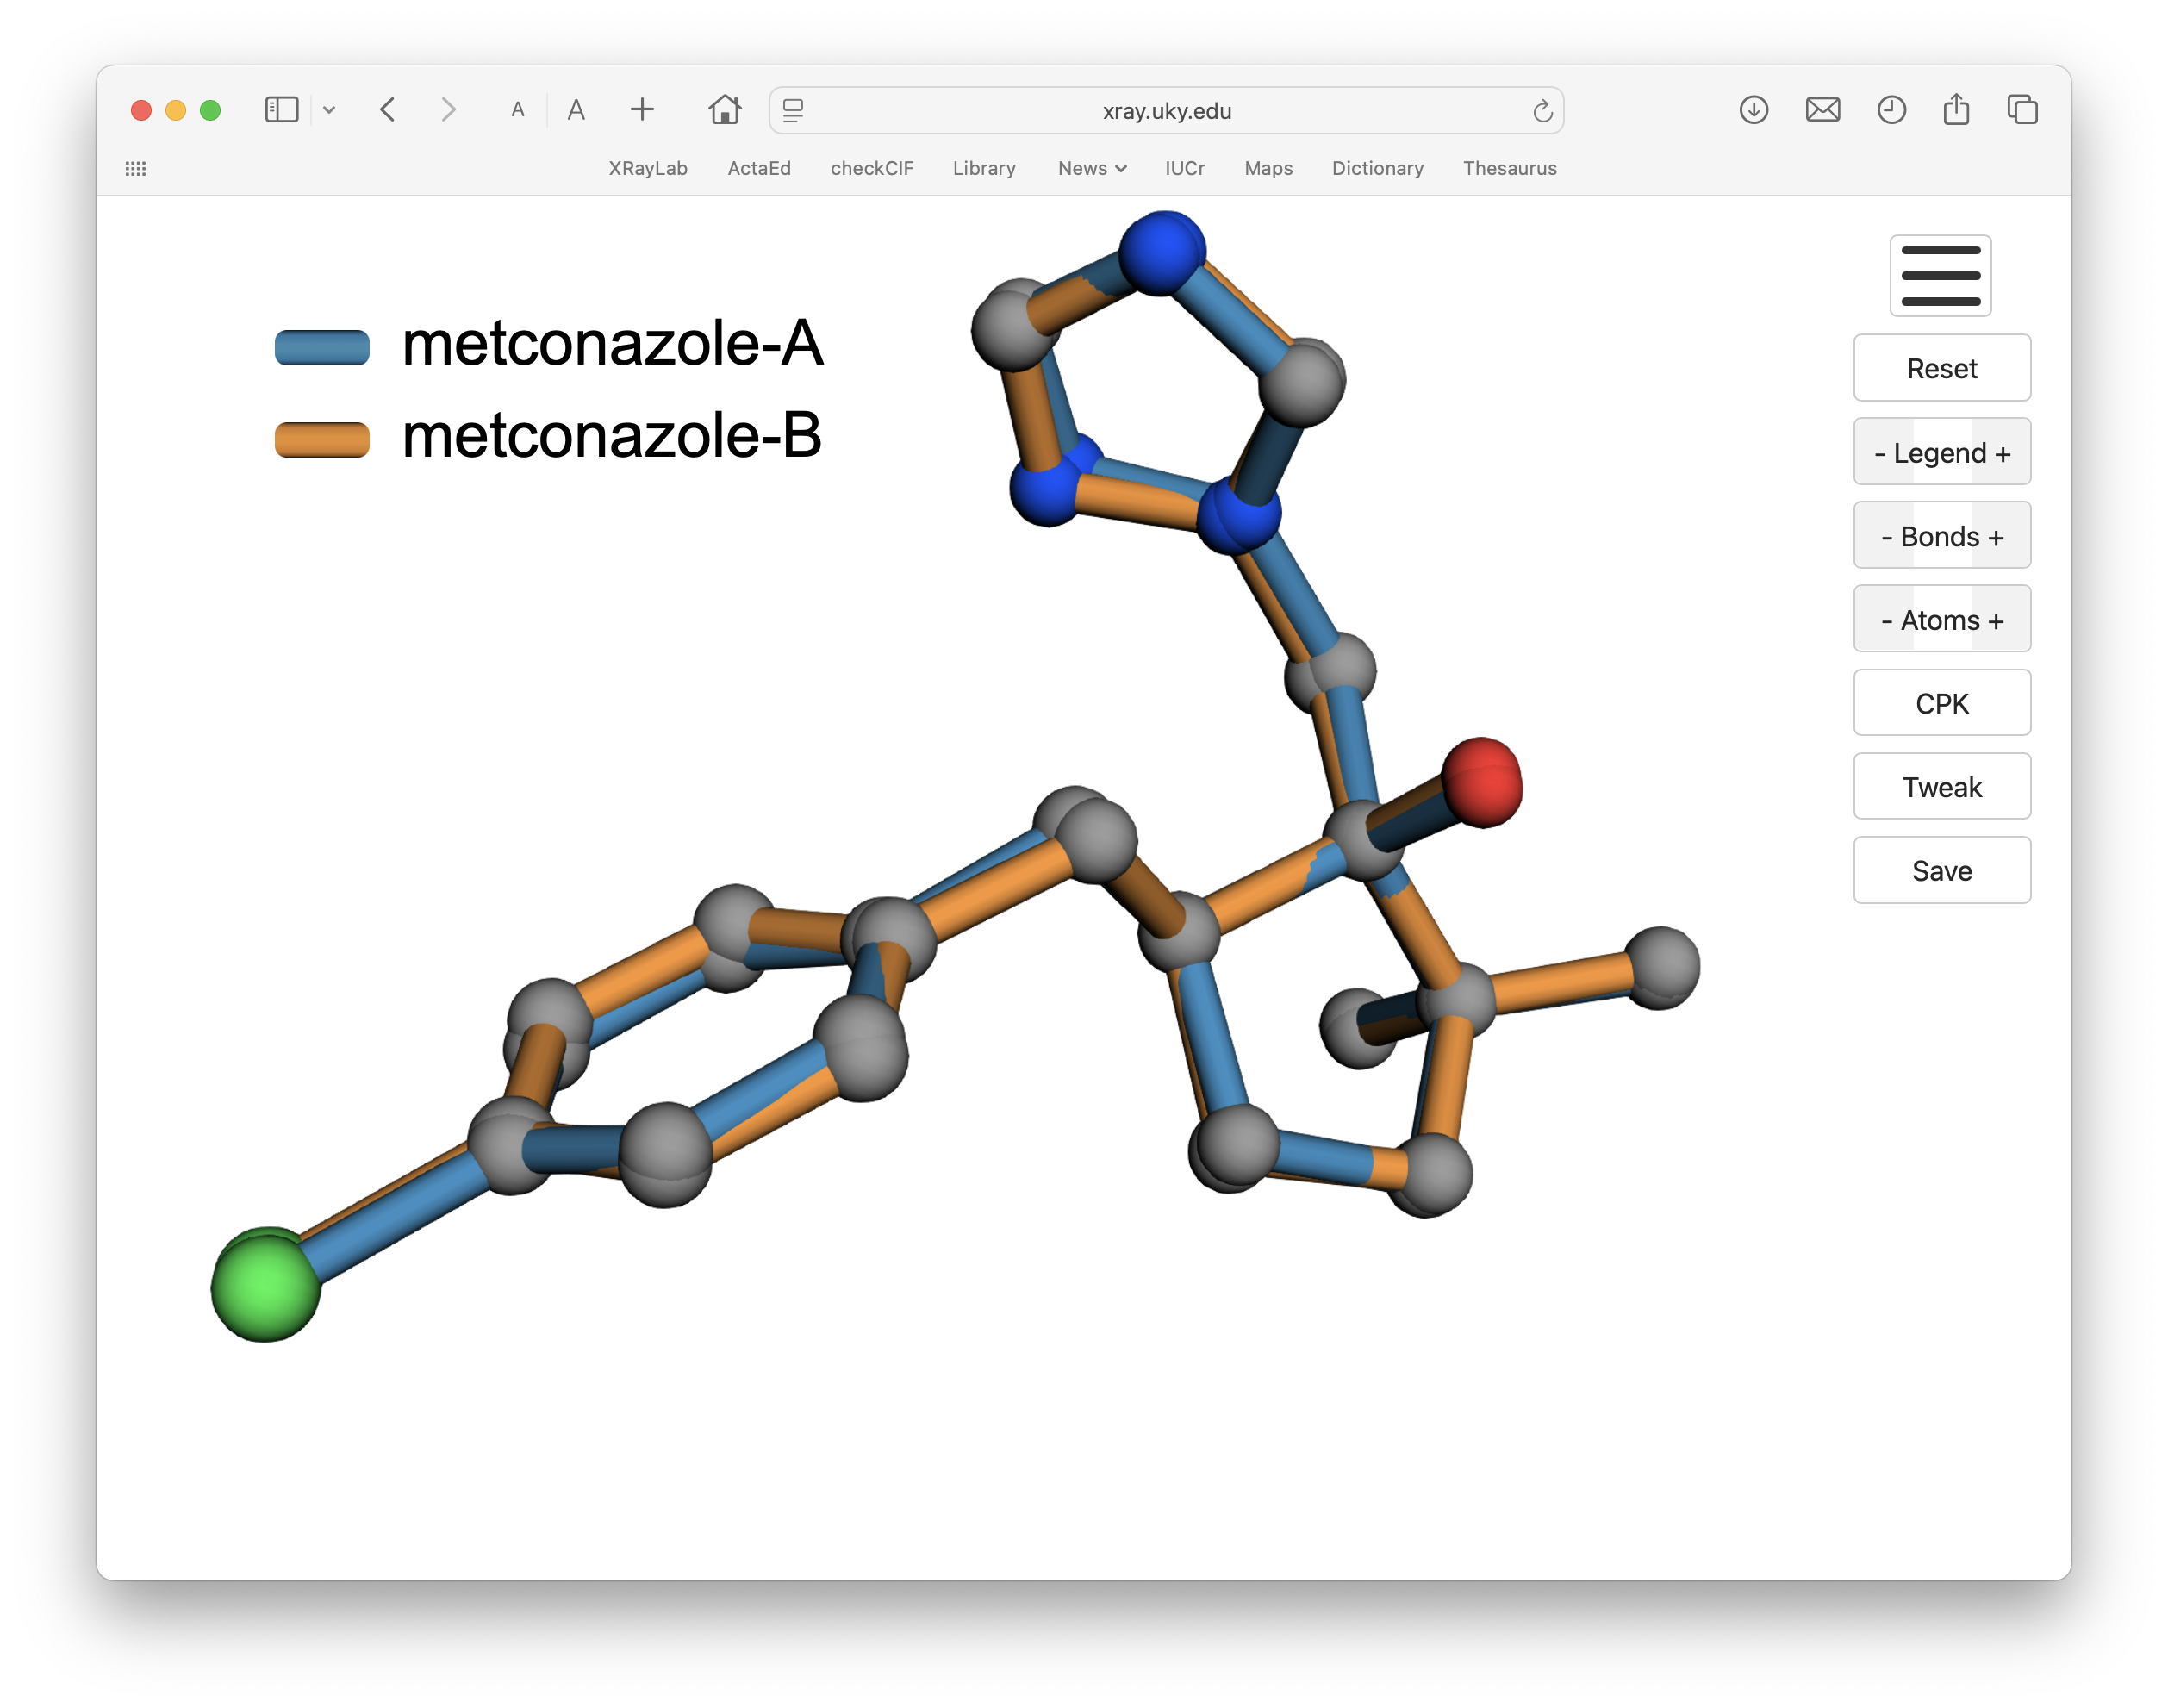Click the blue metconazole-A legend swatch
The width and height of the screenshot is (2168, 1708).
click(x=322, y=347)
